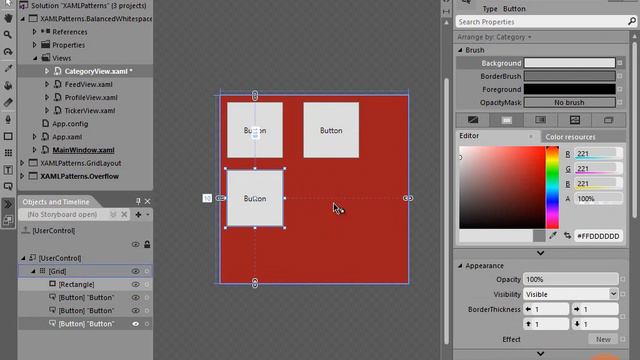Open FeedView.xaml file
Viewport: 640px width, 360px height.
coord(88,84)
